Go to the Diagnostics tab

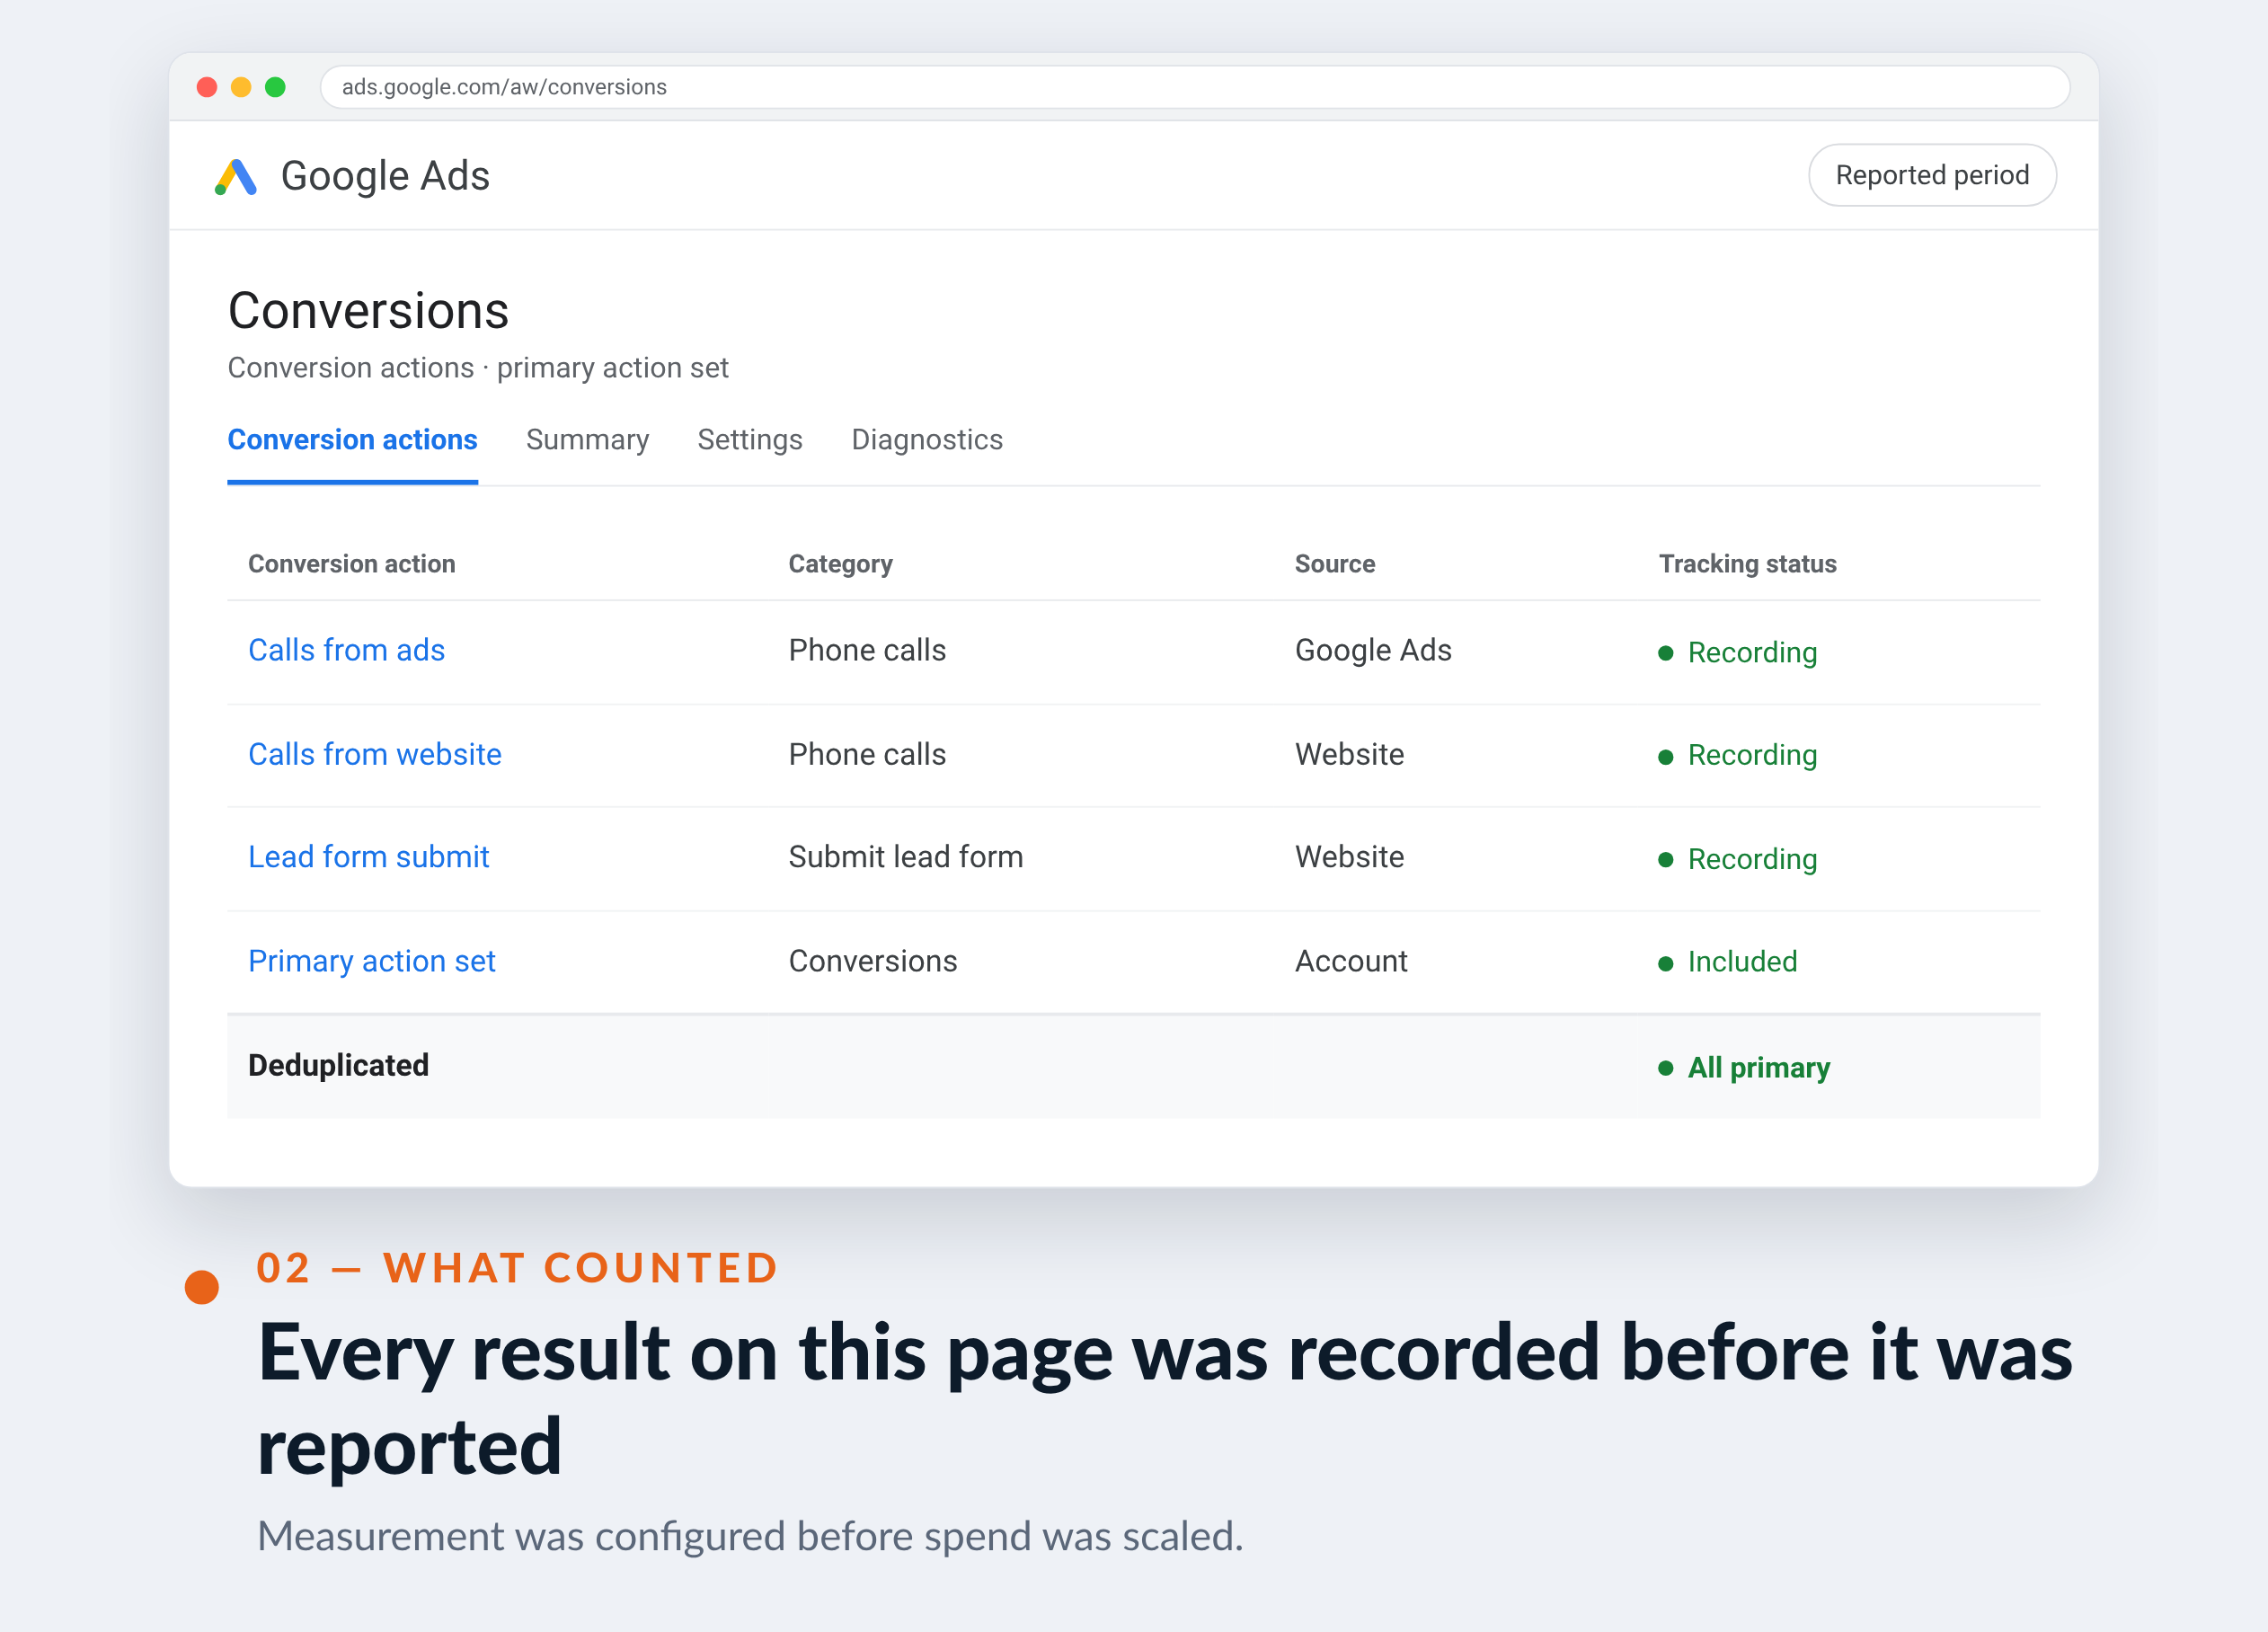tap(926, 440)
